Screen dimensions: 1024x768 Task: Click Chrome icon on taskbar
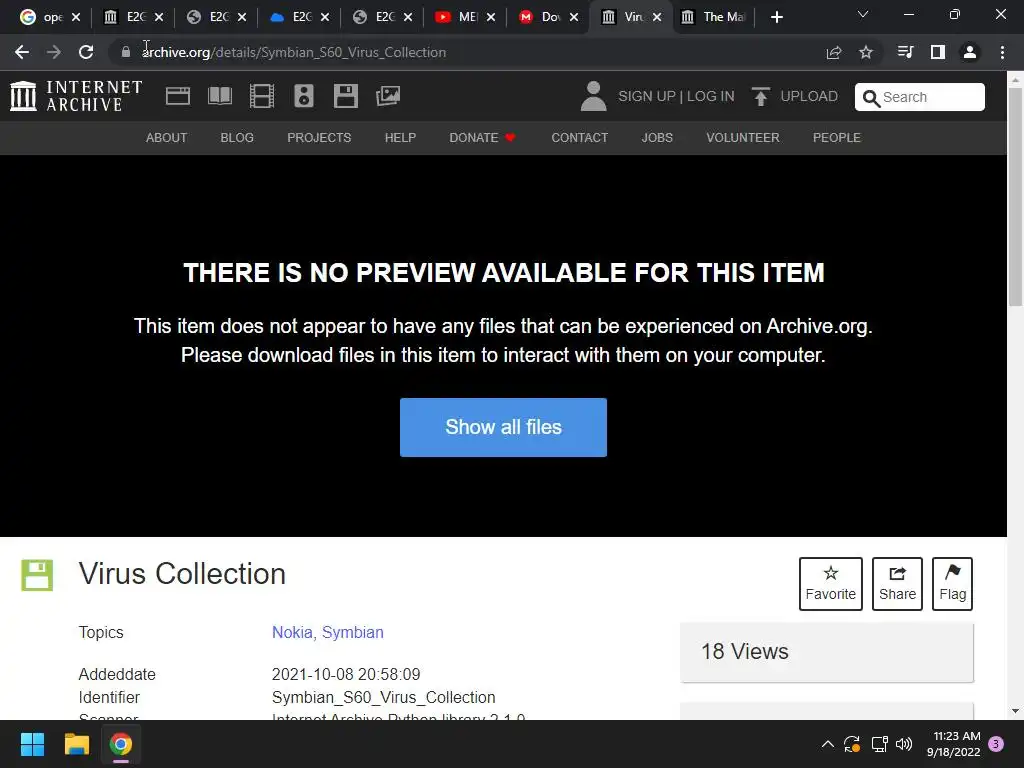point(121,744)
